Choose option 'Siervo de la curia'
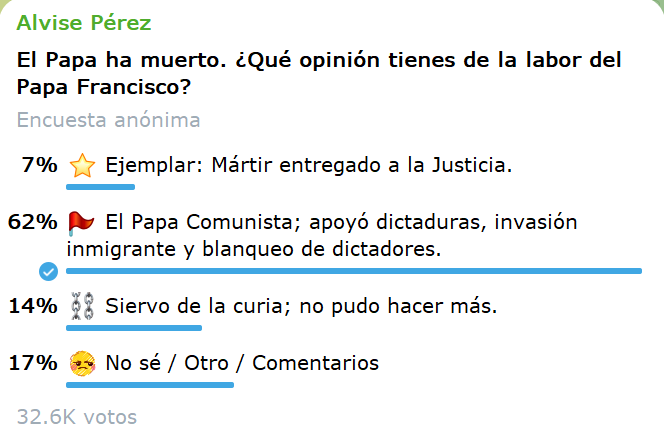Screen dimensions: 664x448 pos(301,306)
